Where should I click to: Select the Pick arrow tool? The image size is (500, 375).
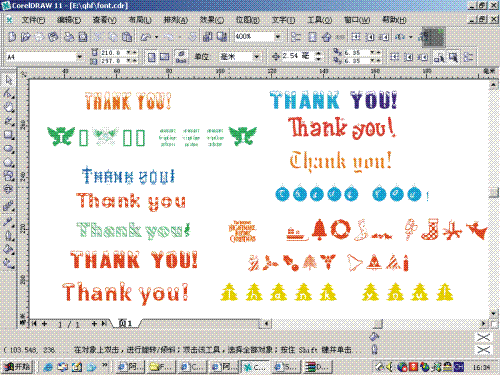tap(9, 80)
